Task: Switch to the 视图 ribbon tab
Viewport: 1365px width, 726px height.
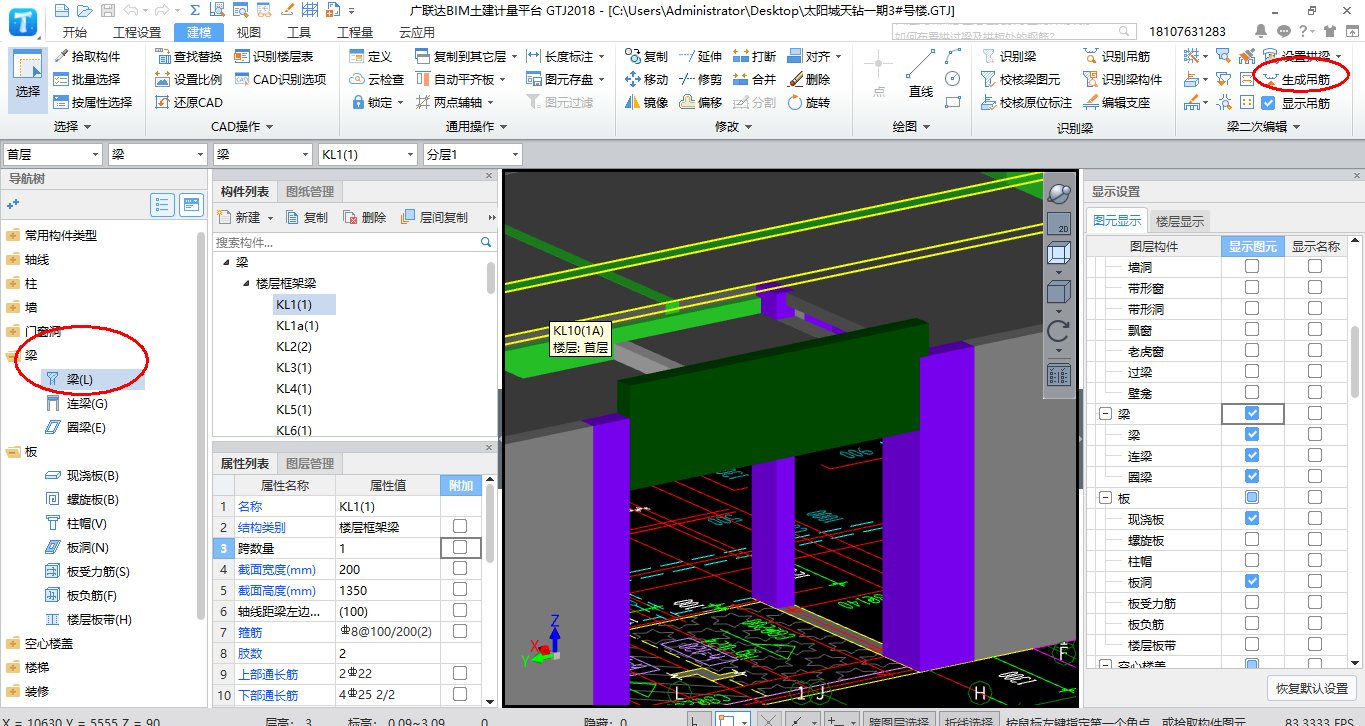Action: click(248, 32)
